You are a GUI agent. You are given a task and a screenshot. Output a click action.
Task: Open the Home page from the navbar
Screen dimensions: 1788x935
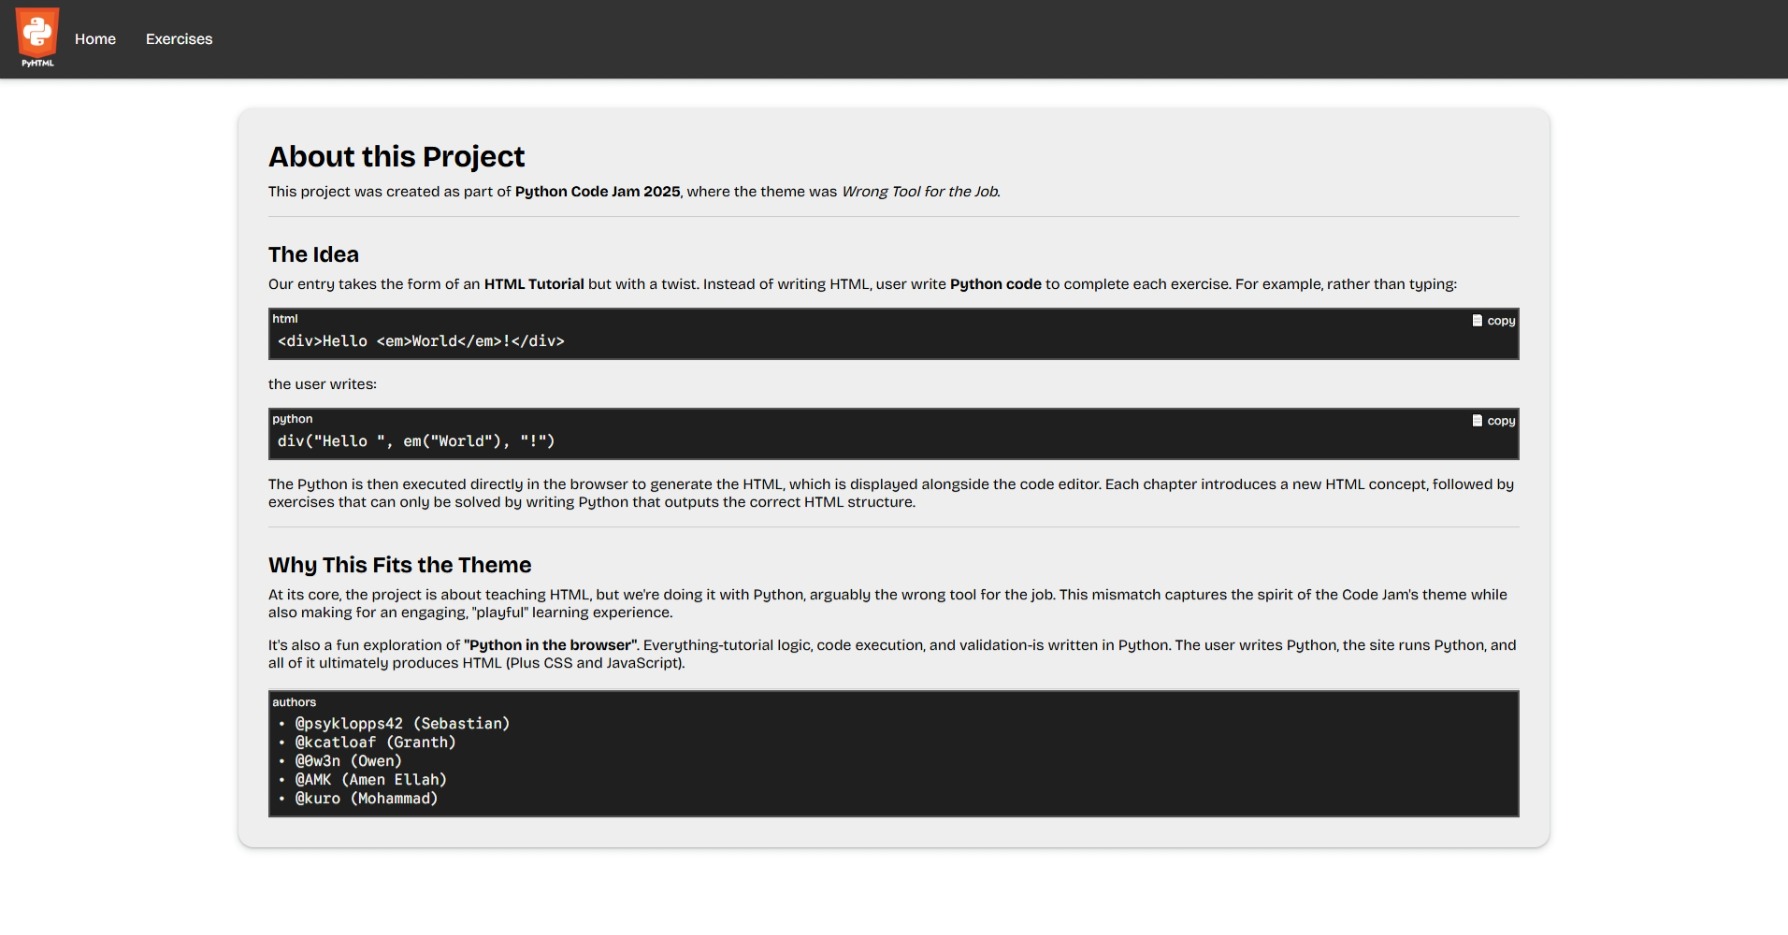coord(95,39)
